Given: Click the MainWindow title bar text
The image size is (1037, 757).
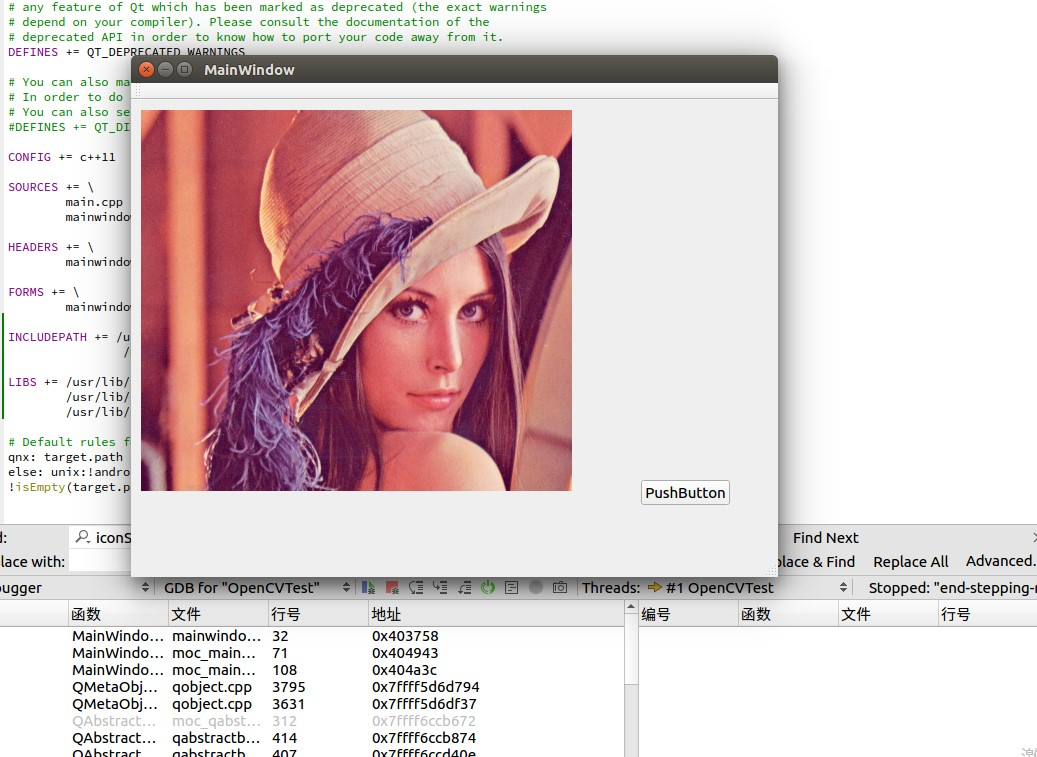Looking at the screenshot, I should [x=249, y=69].
